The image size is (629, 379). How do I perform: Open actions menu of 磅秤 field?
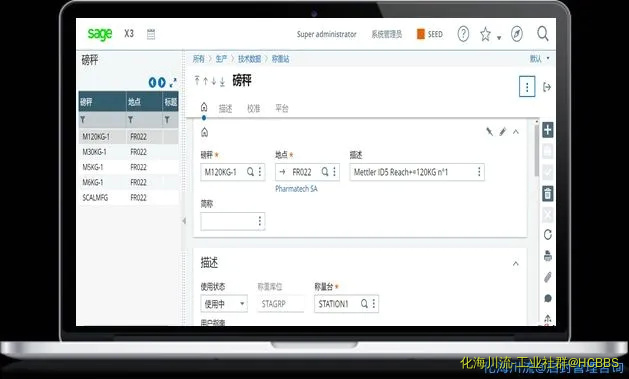(x=260, y=172)
